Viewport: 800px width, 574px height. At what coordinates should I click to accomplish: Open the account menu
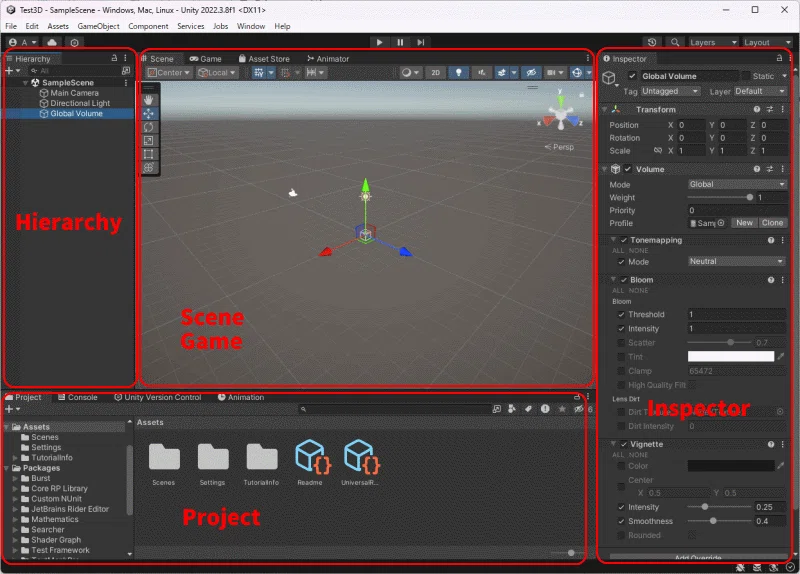coord(23,42)
